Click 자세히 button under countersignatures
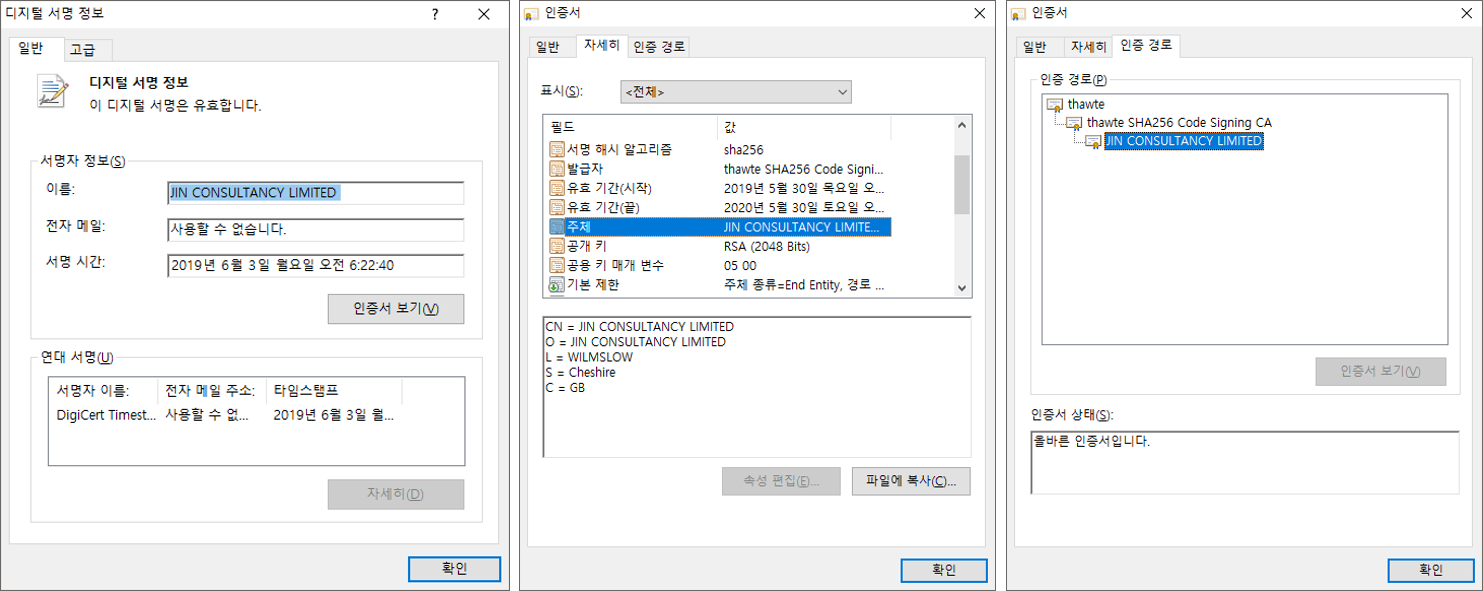Image resolution: width=1483 pixels, height=591 pixels. pyautogui.click(x=396, y=494)
